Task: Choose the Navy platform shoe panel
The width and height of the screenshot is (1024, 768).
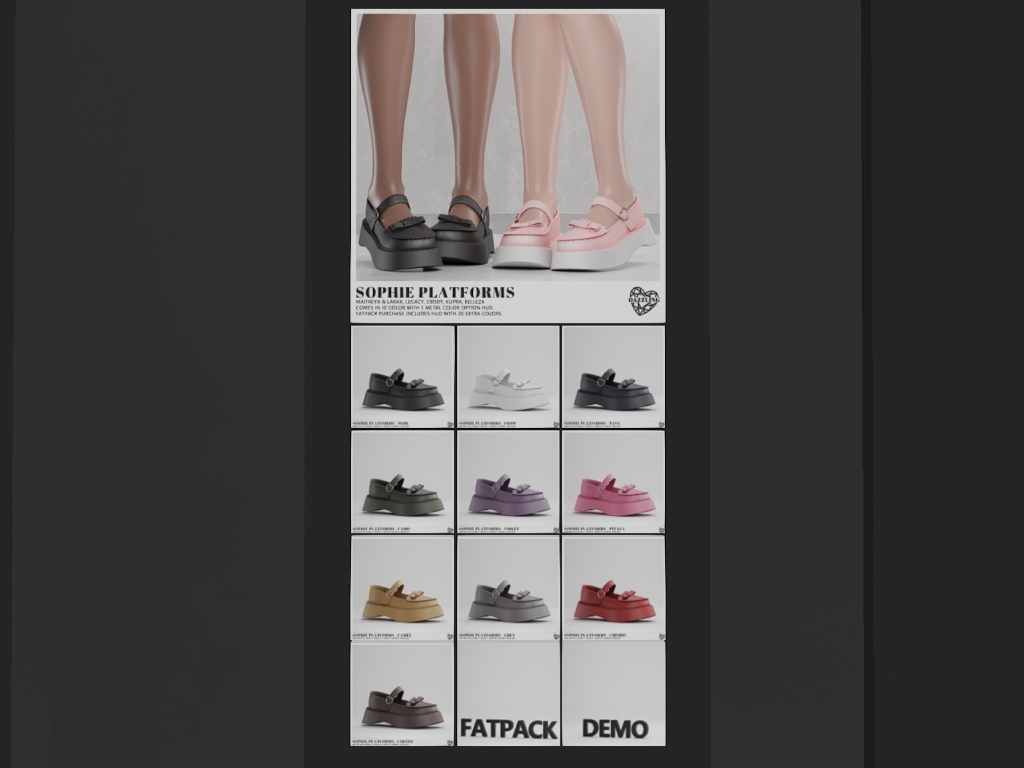Action: [614, 377]
